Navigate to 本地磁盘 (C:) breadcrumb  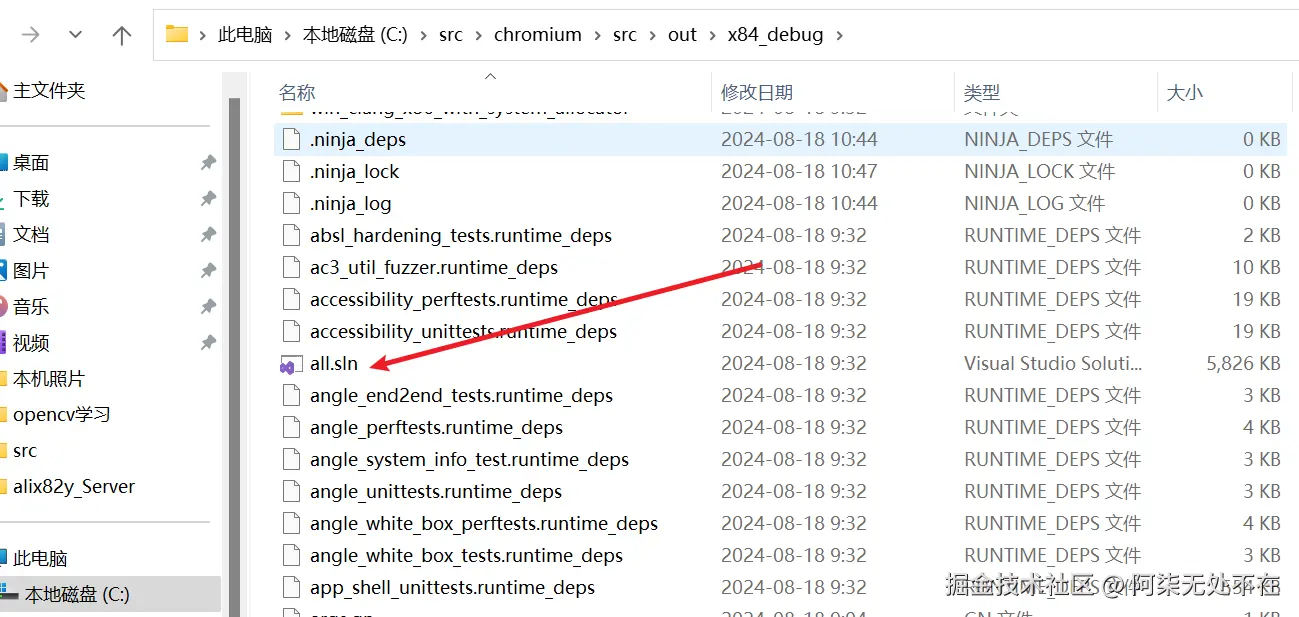pyautogui.click(x=355, y=35)
